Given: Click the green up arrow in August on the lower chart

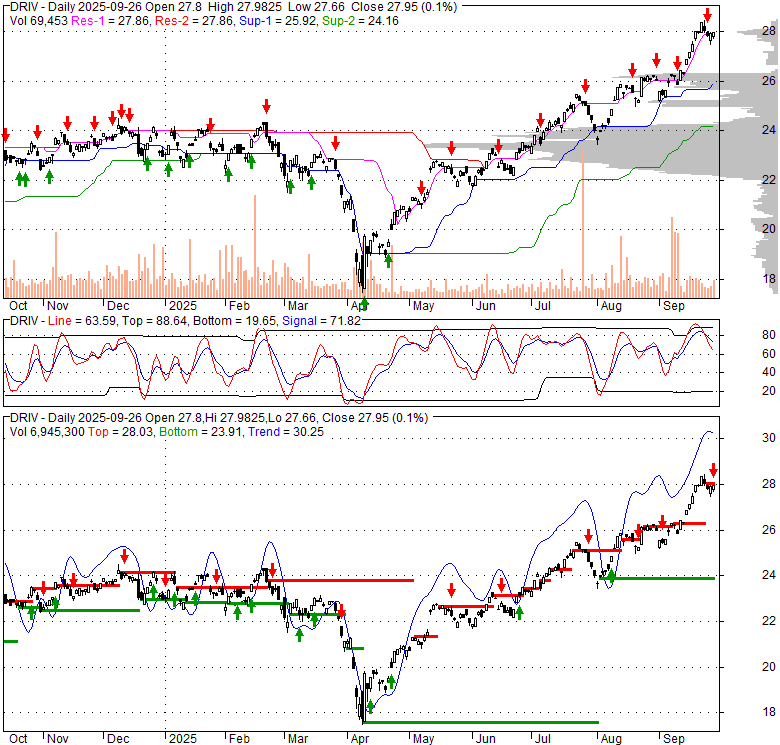Looking at the screenshot, I should [x=611, y=575].
